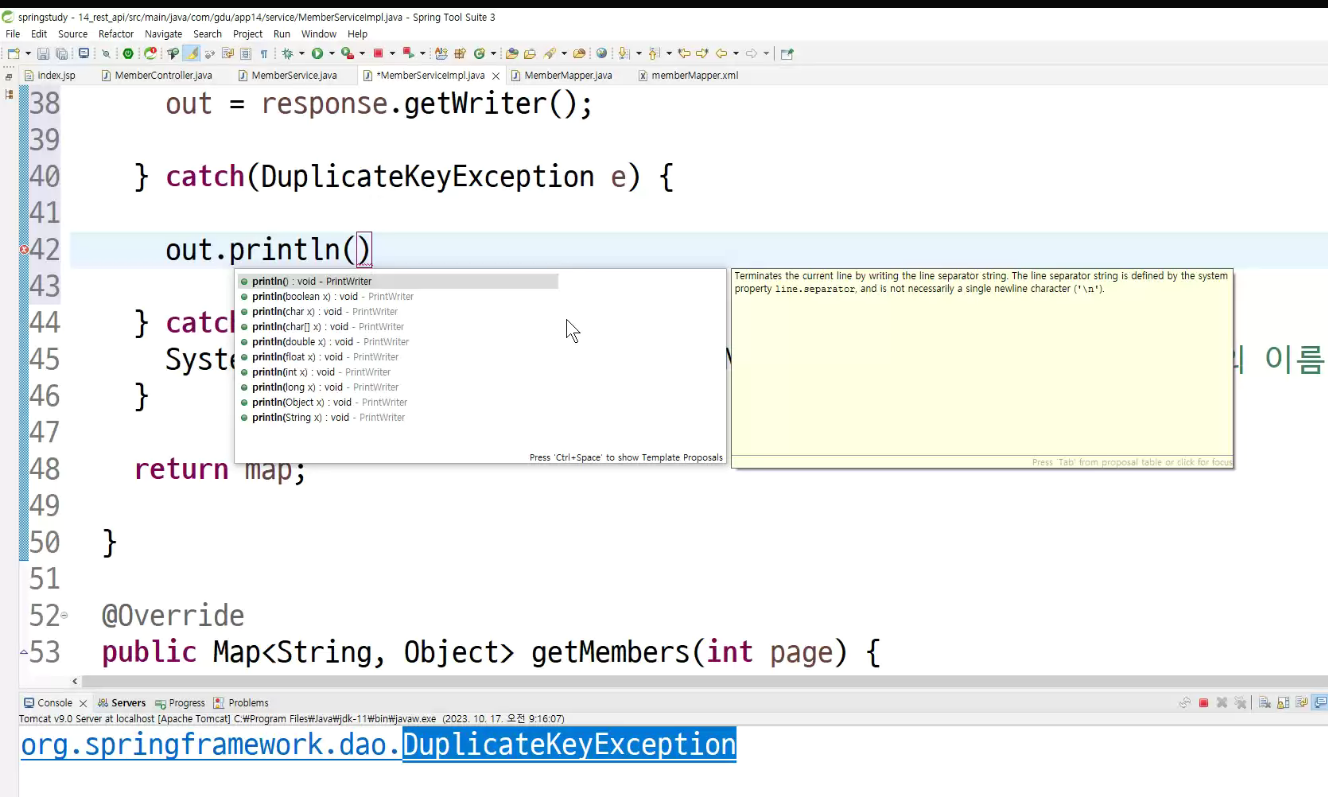Open the Search dropdown arrow

564,54
